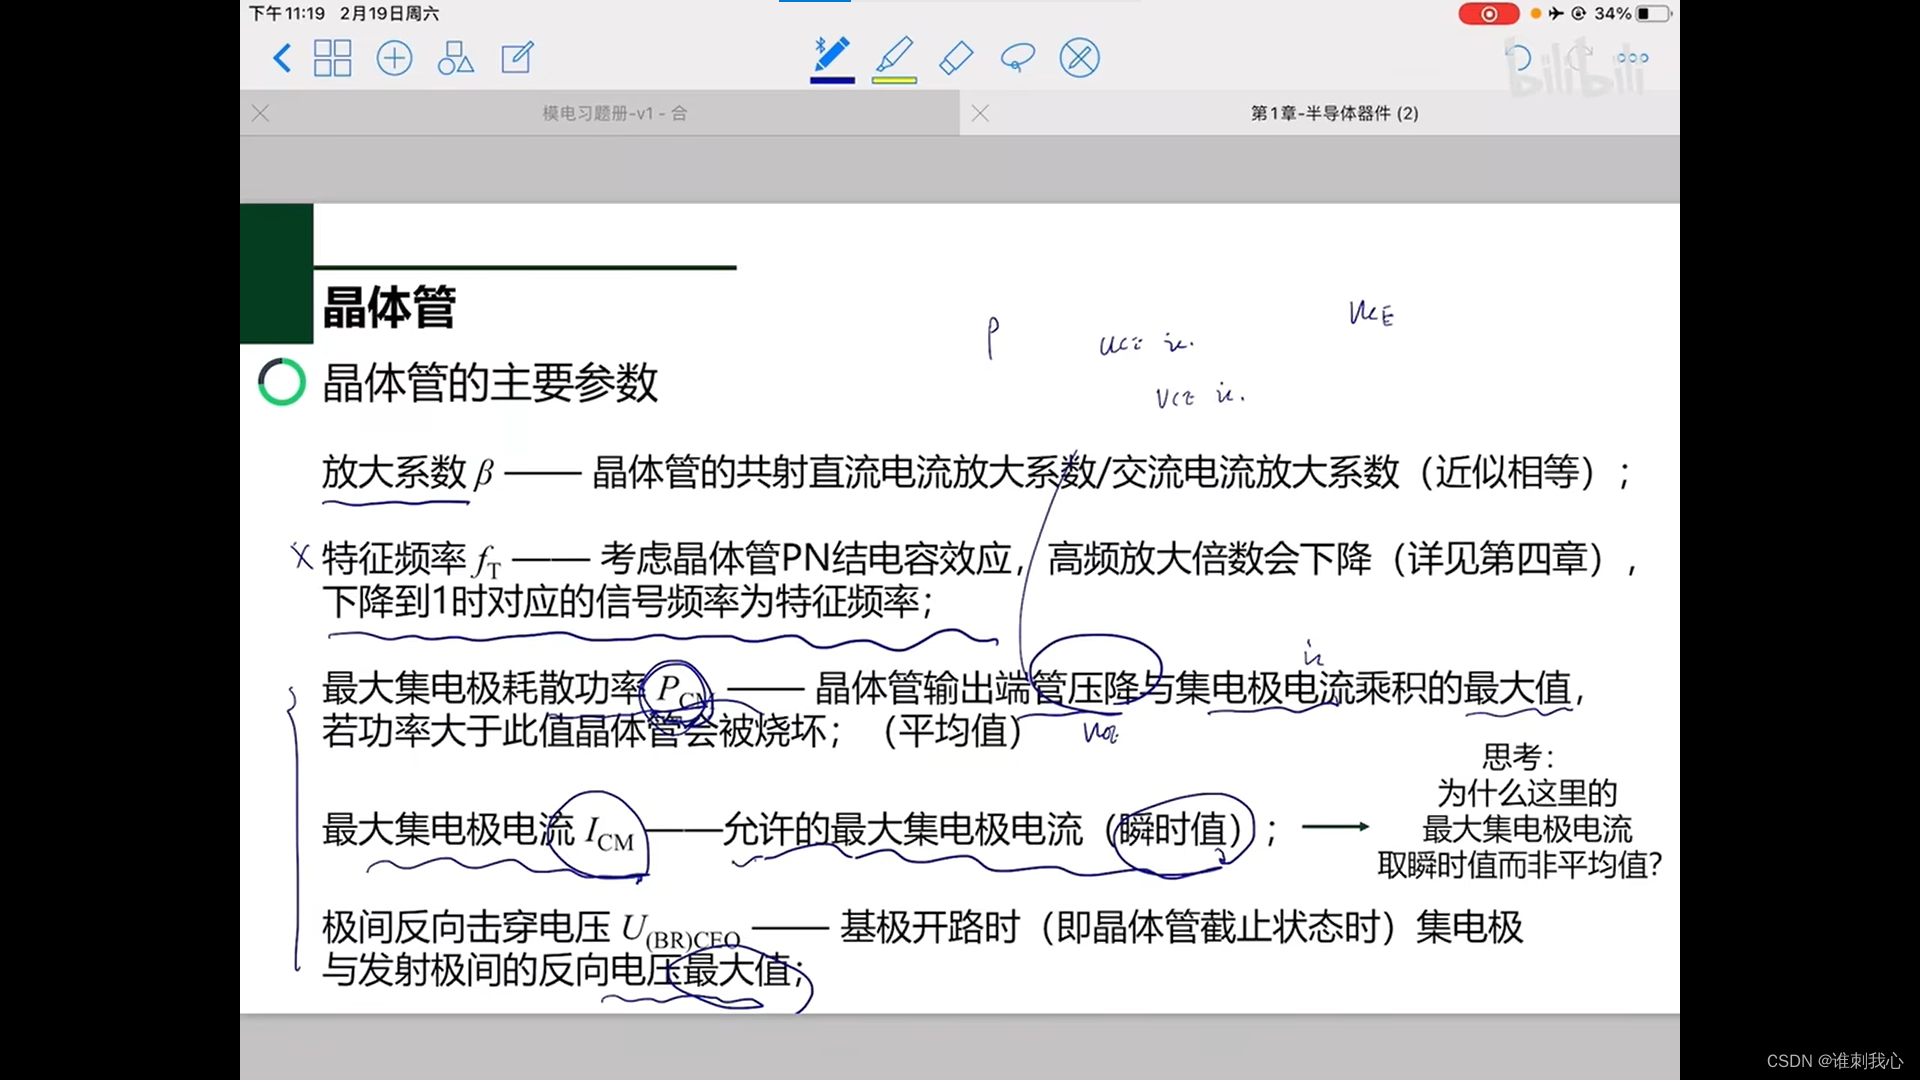Close the 第1章-半导体器件 (2) tab
Image resolution: width=1920 pixels, height=1080 pixels.
pos(980,113)
